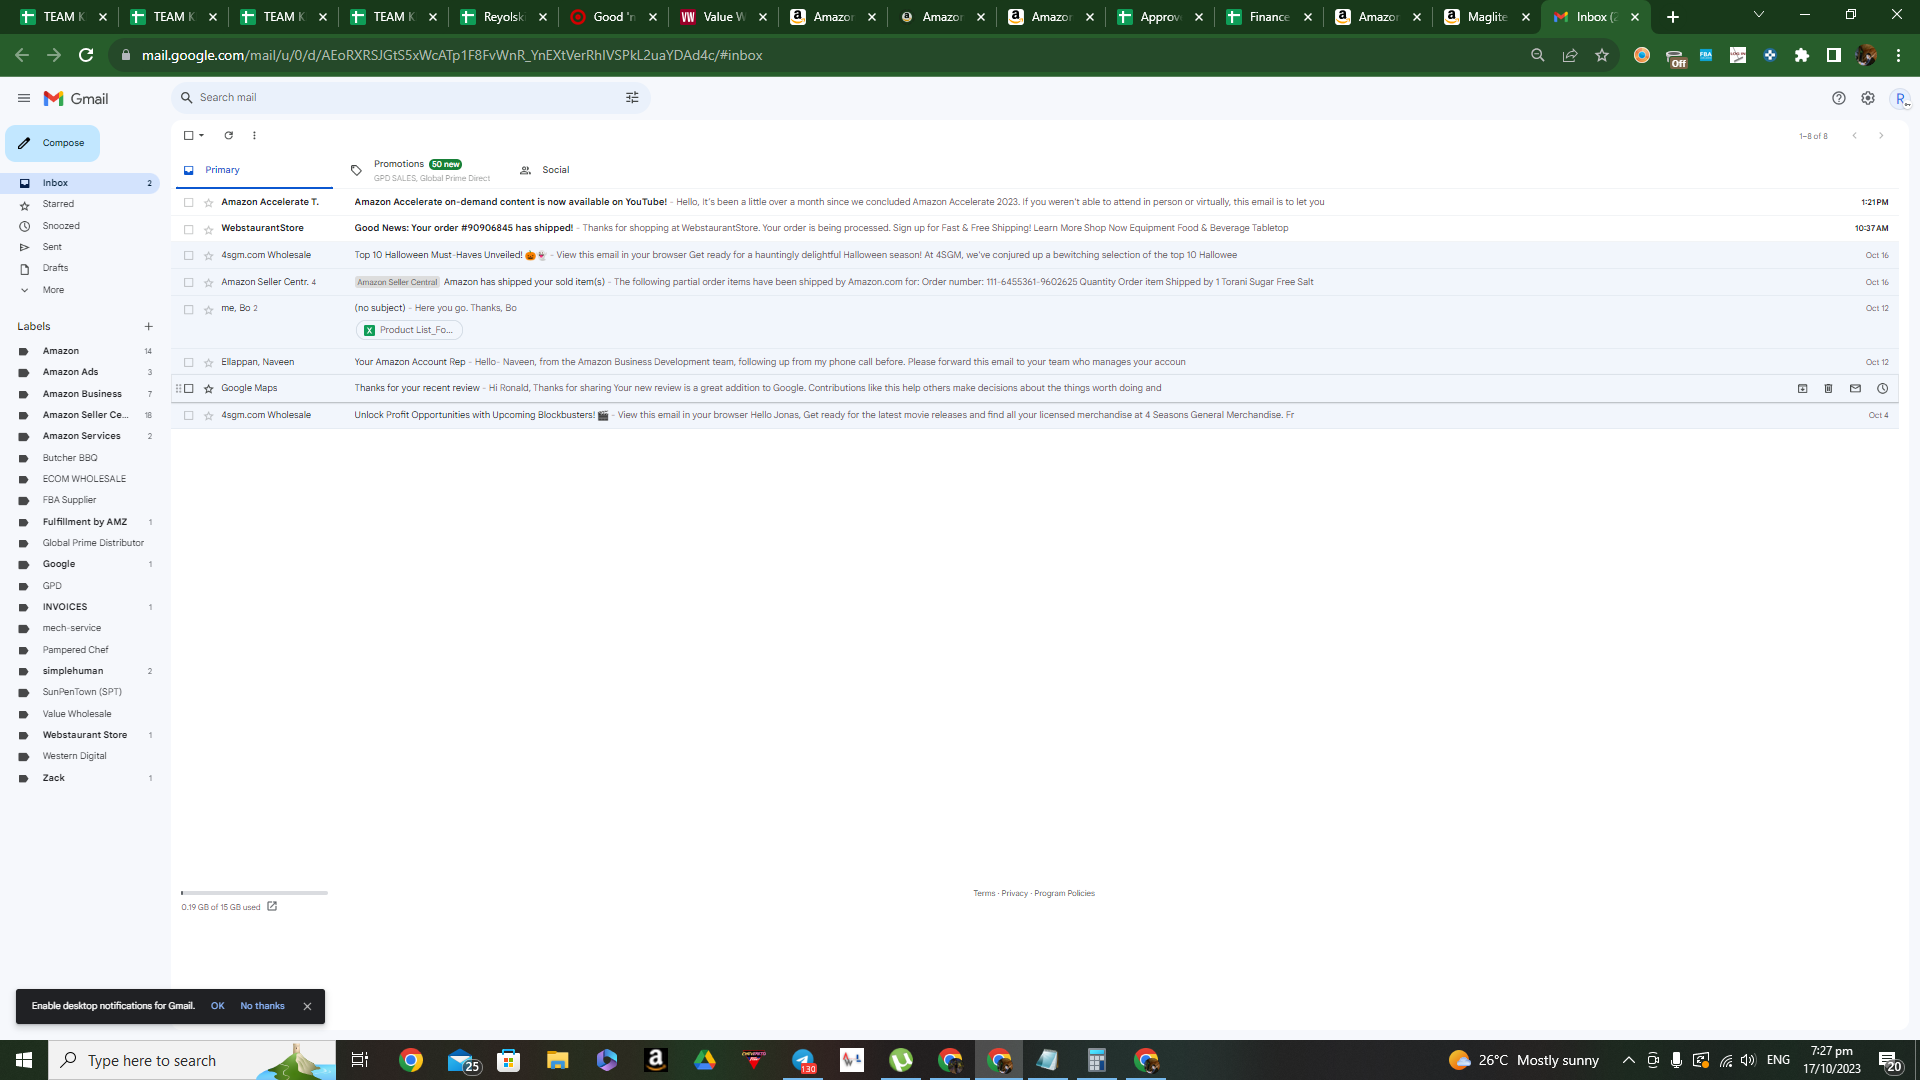Open File Explorer from taskbar
Image resolution: width=1920 pixels, height=1080 pixels.
click(x=558, y=1060)
